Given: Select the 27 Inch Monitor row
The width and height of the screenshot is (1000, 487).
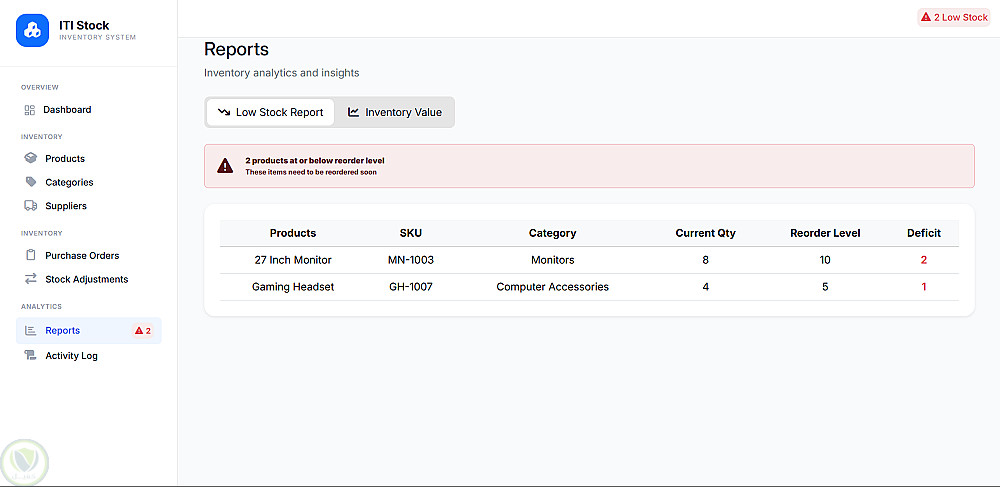Looking at the screenshot, I should click(x=293, y=260).
